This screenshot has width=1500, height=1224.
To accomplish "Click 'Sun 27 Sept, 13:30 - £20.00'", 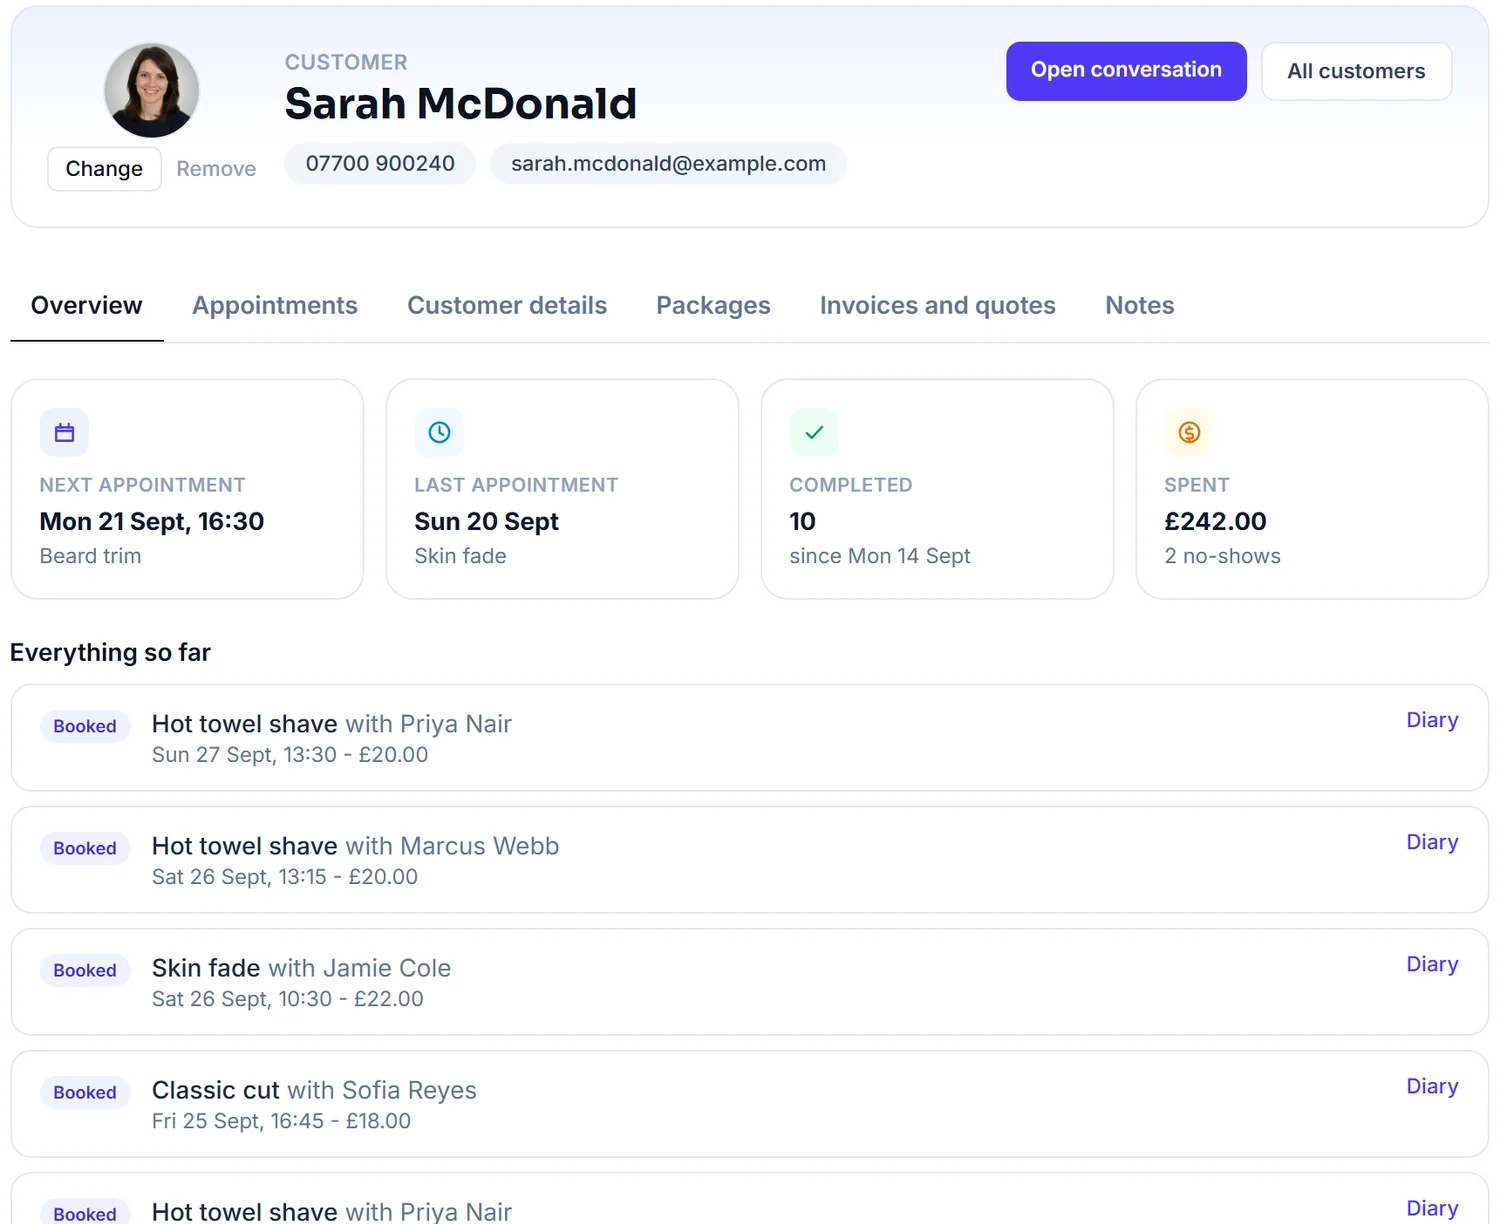I will pos(290,755).
